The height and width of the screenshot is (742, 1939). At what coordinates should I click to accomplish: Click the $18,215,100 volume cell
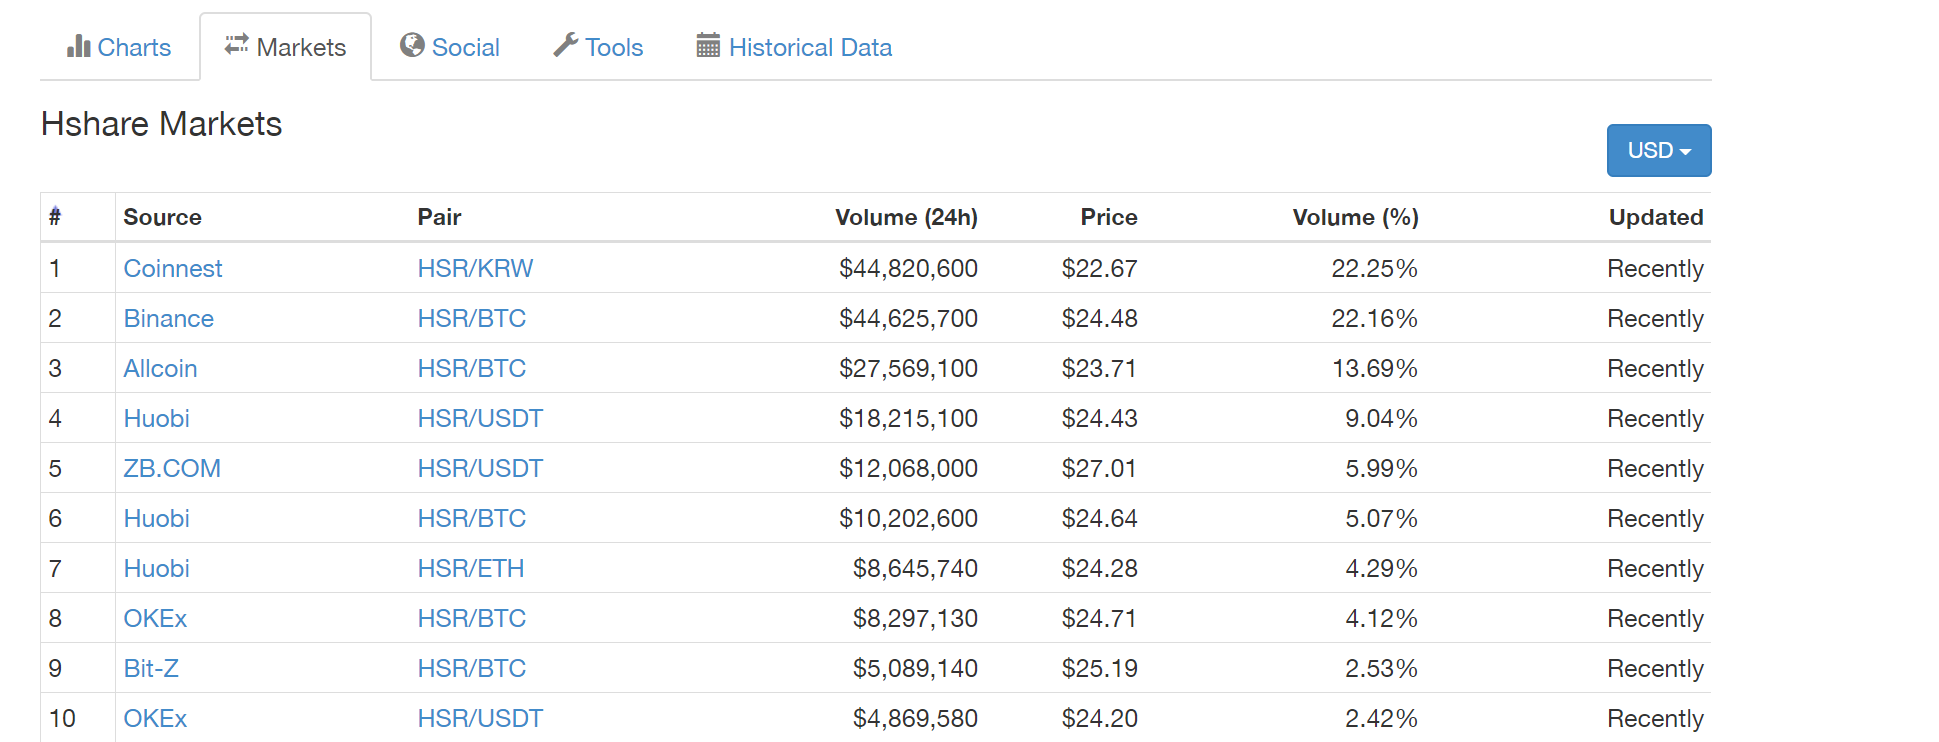pyautogui.click(x=908, y=418)
